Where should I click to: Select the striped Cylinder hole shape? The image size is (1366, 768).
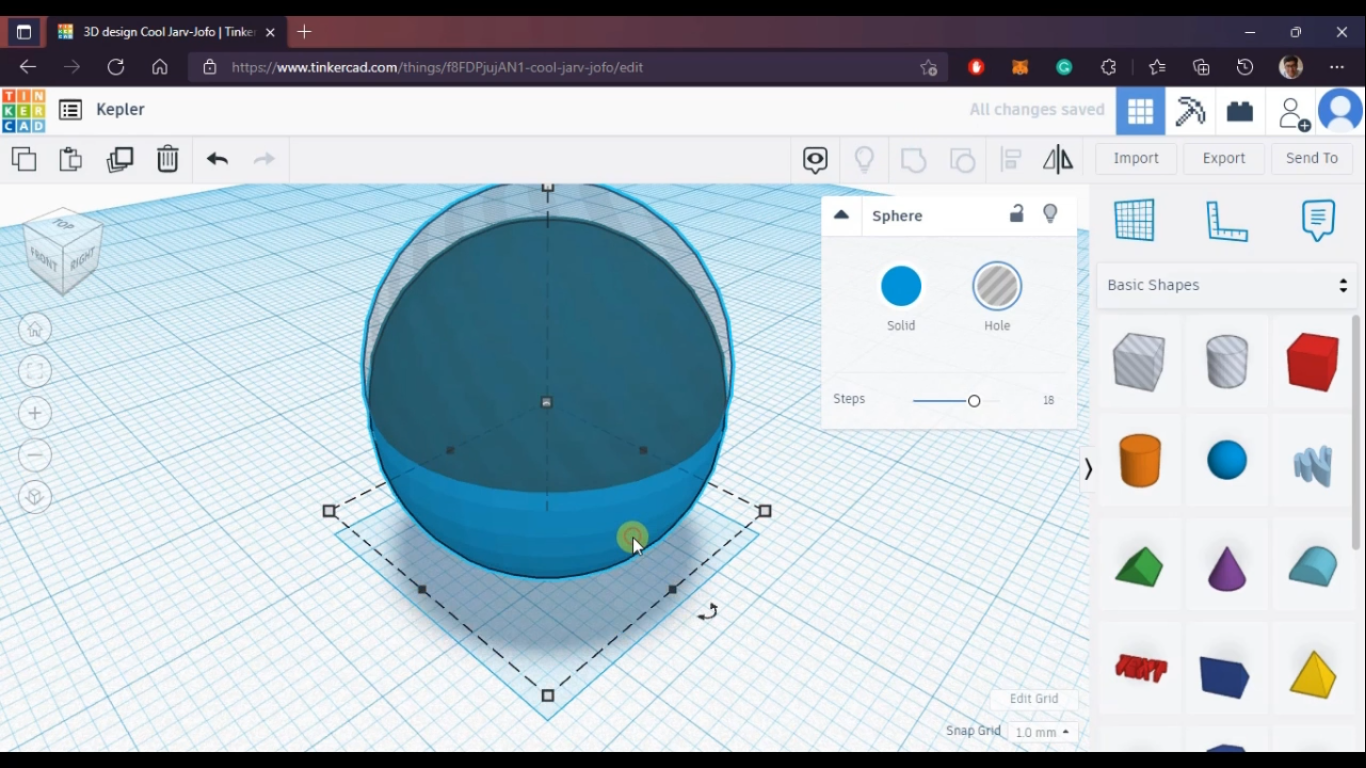[1227, 361]
